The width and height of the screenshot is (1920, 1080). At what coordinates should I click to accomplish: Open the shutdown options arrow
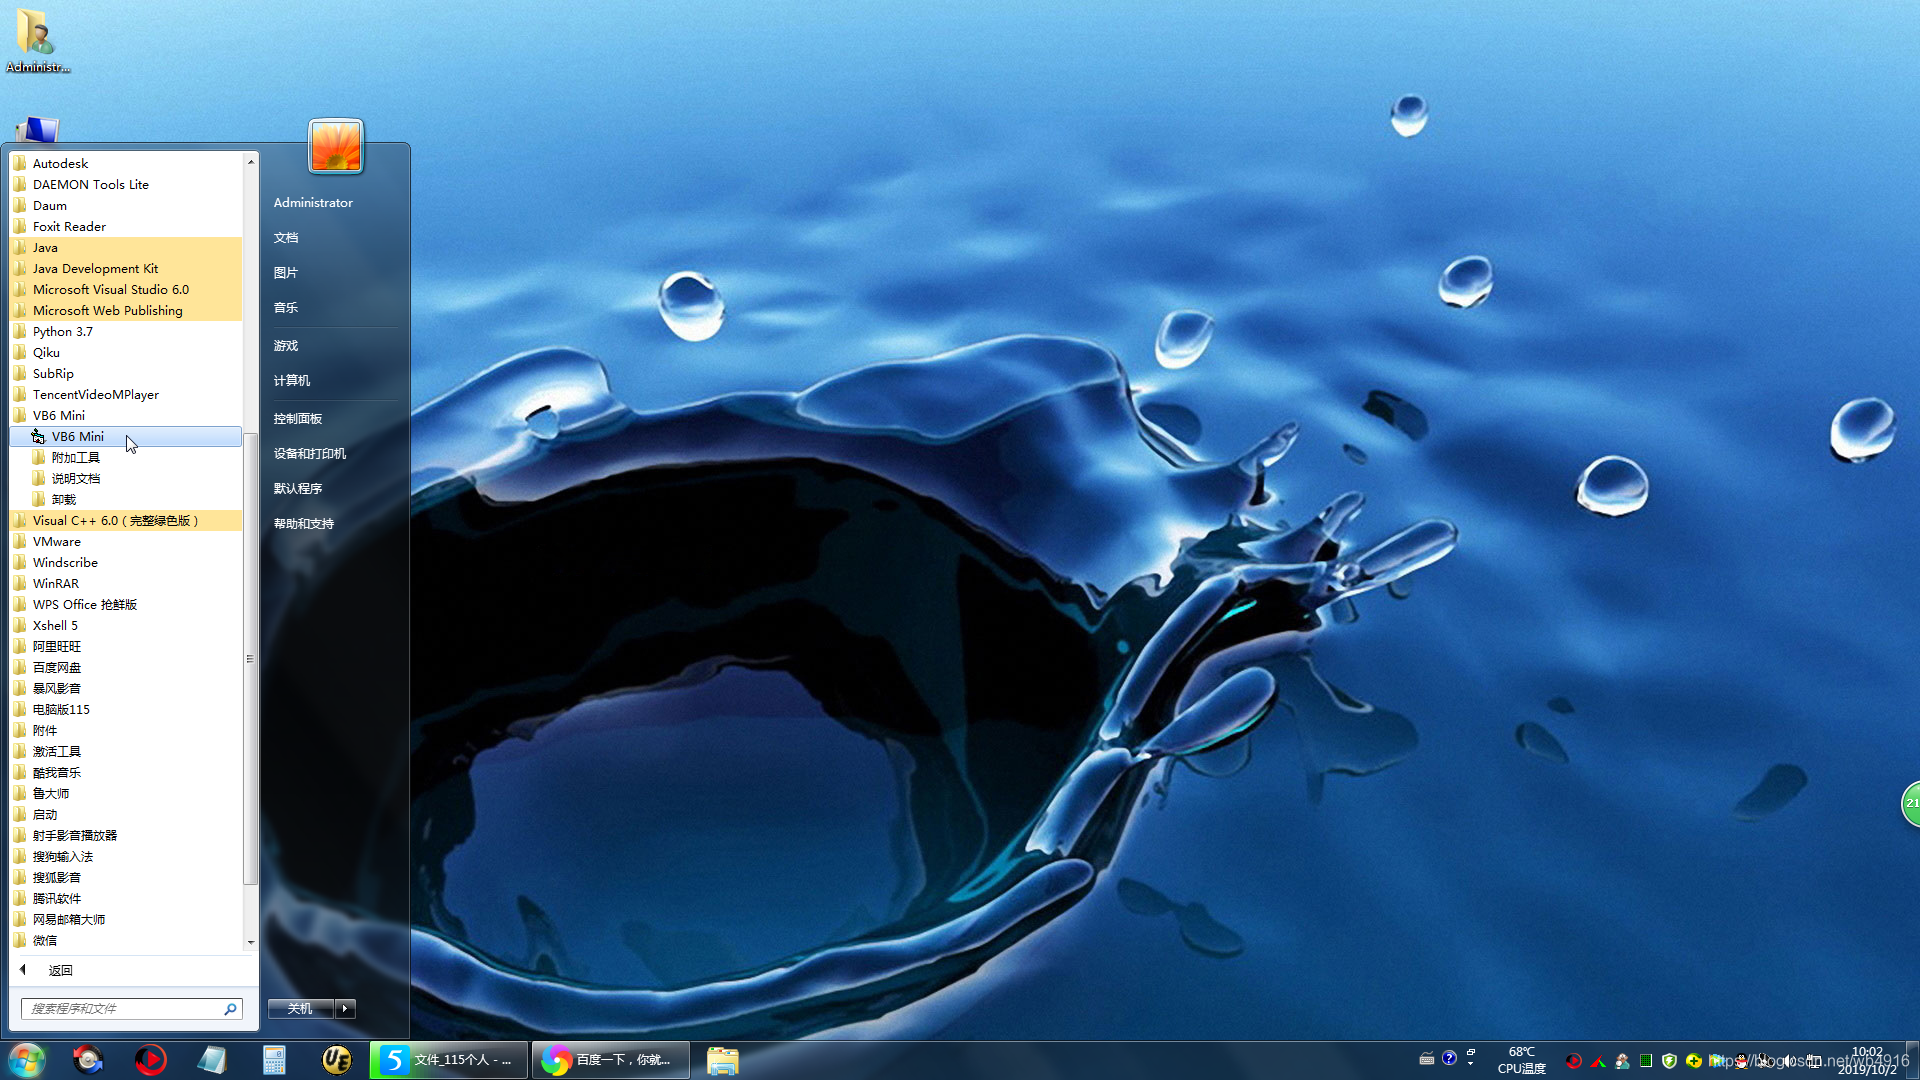point(345,1008)
